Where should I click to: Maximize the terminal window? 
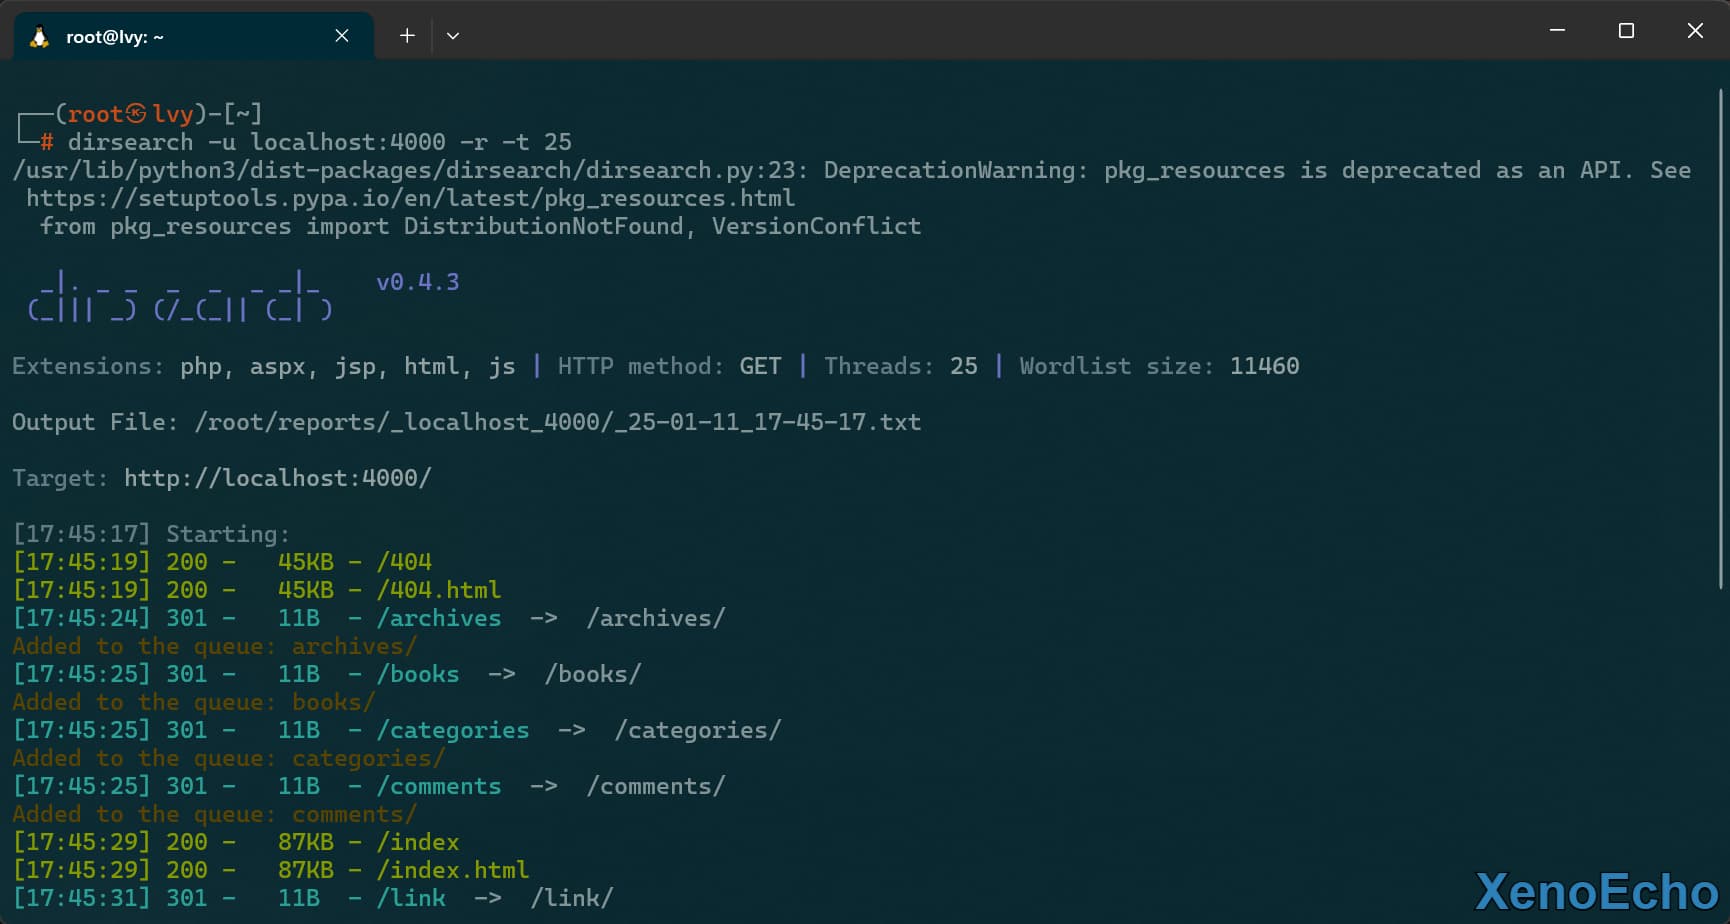click(1626, 31)
